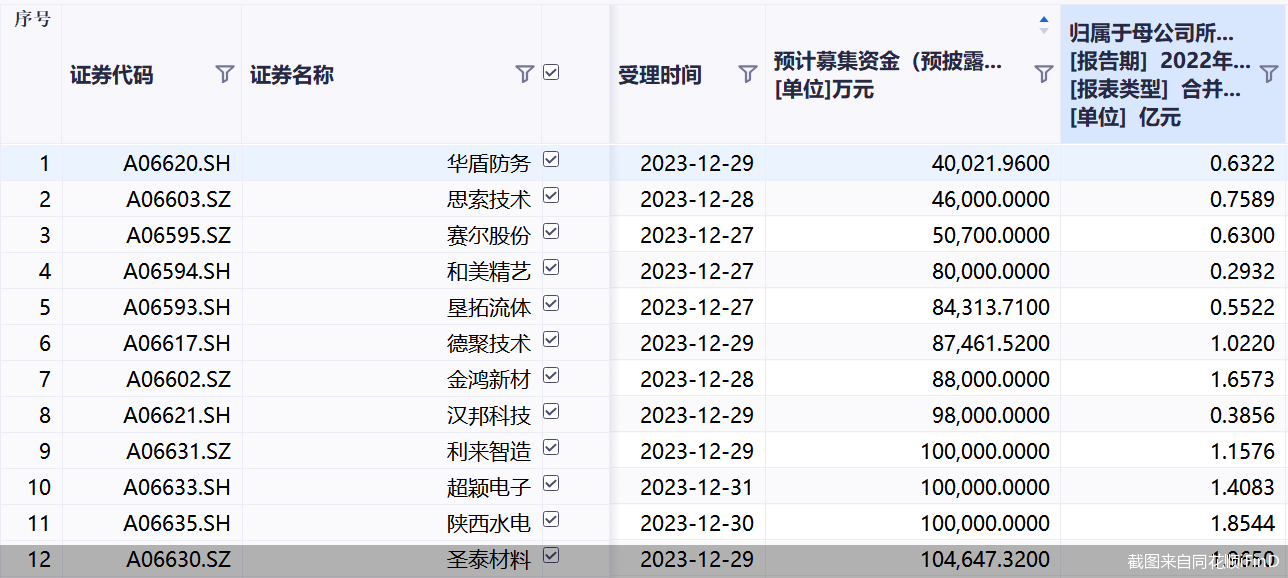Open filter for 归属于母公司 column
Image resolution: width=1288 pixels, height=578 pixels.
[x=1268, y=74]
